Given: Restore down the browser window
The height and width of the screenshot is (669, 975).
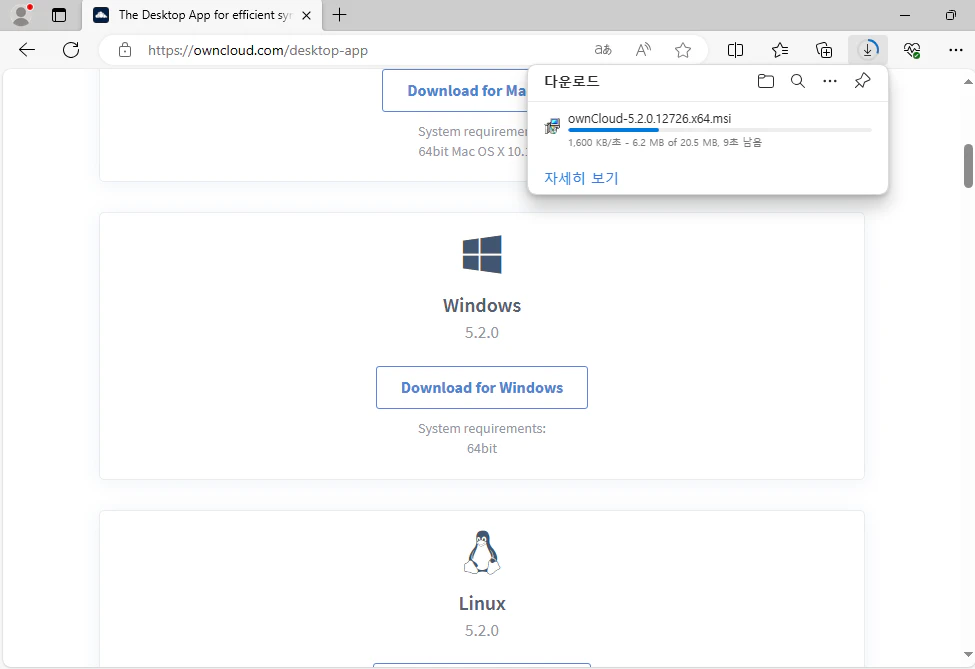Looking at the screenshot, I should [x=950, y=15].
